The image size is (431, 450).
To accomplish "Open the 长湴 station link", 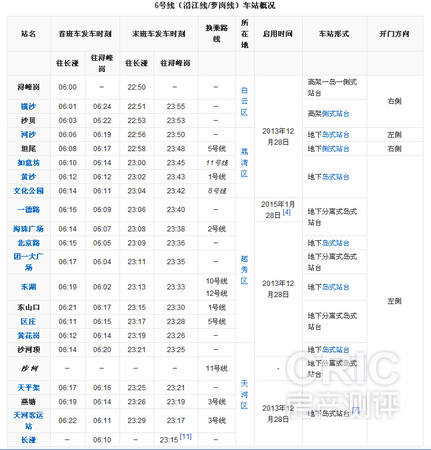I will click(x=28, y=440).
